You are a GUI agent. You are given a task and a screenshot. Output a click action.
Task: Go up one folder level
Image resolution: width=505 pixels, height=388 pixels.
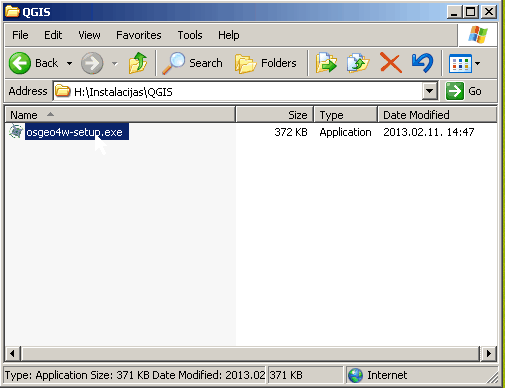pyautogui.click(x=138, y=63)
